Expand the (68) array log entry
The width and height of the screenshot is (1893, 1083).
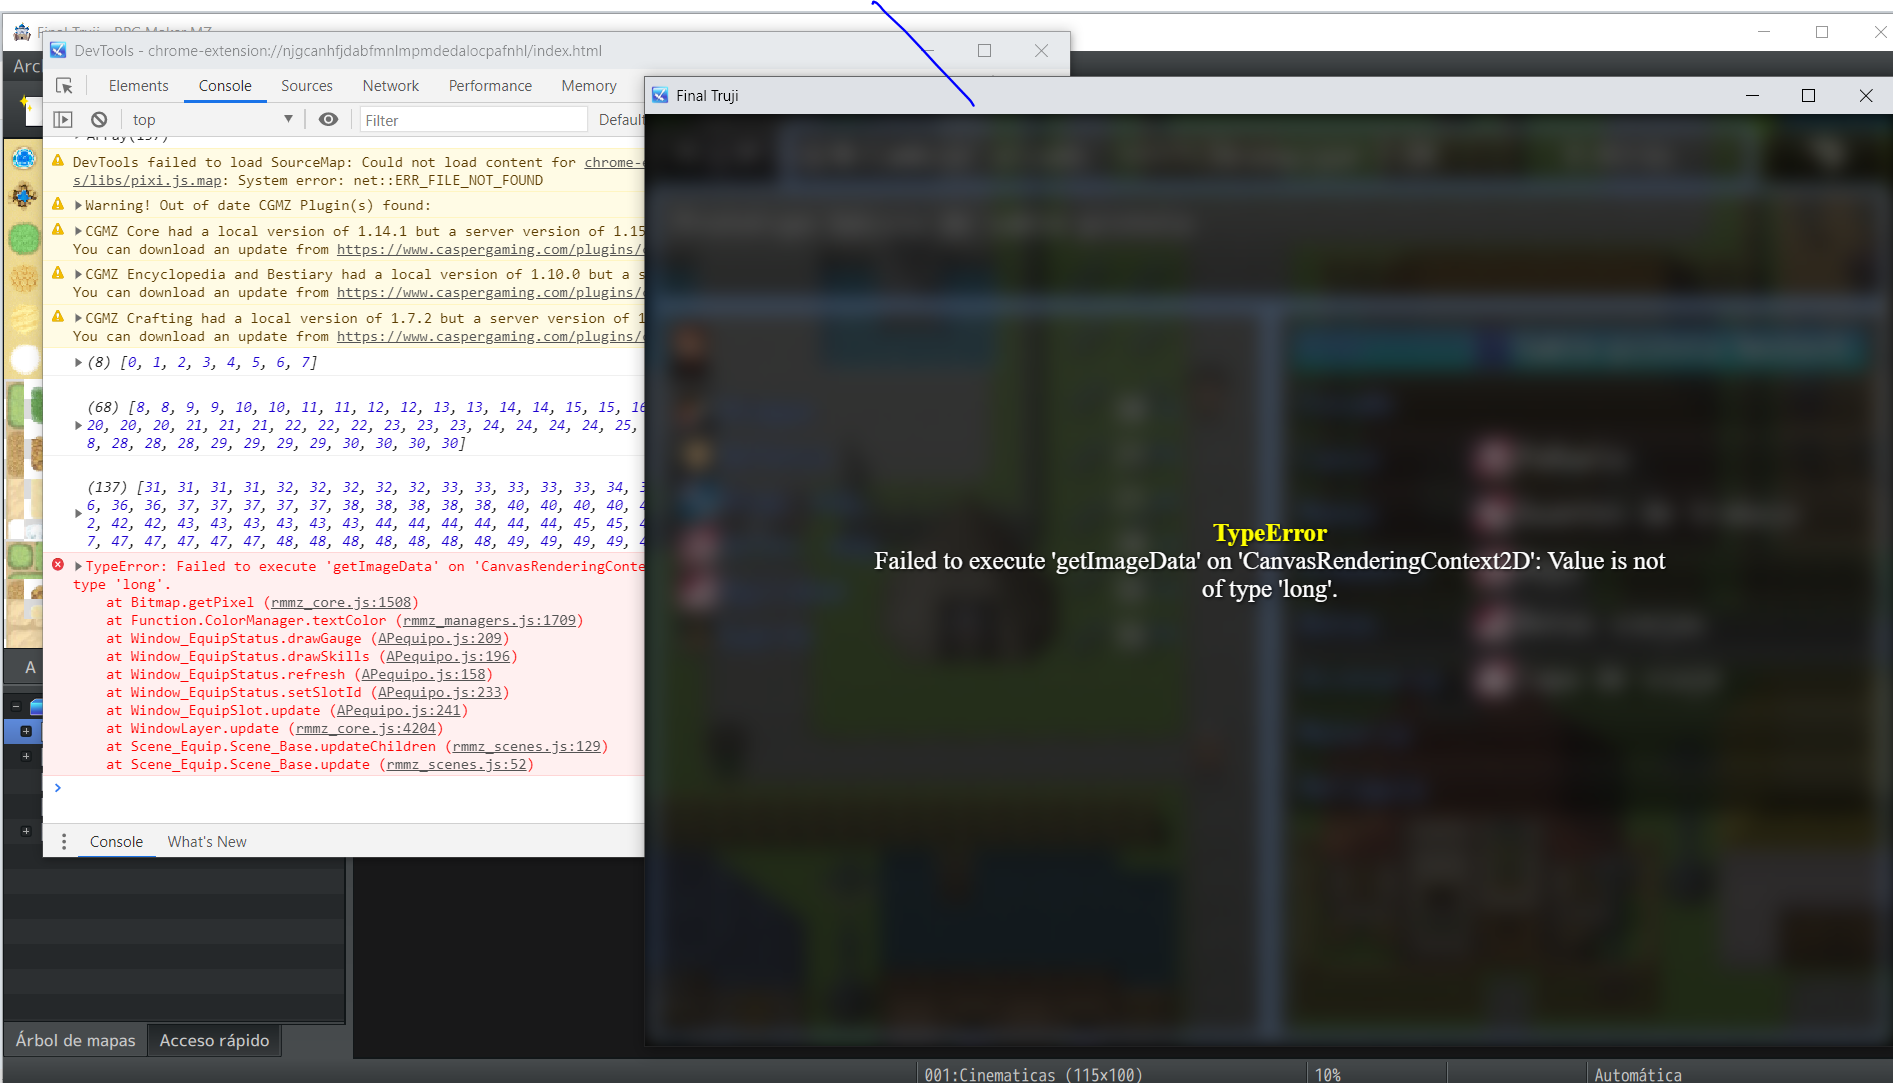tap(78, 425)
